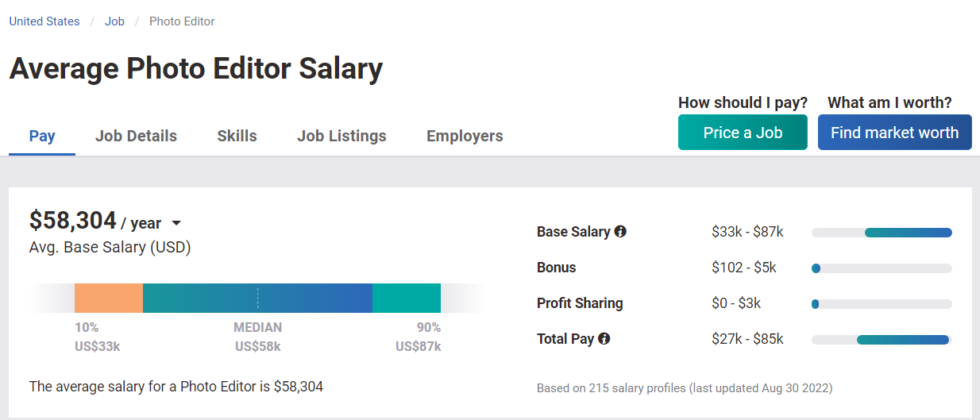The height and width of the screenshot is (420, 980).
Task: Click the teal 90% segment of salary bar
Action: (x=407, y=298)
